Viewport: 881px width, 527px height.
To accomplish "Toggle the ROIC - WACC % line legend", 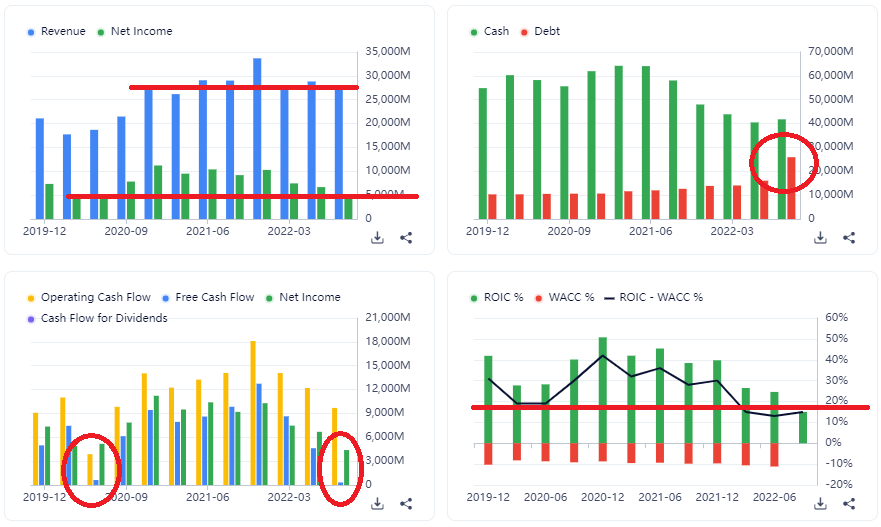I will coord(659,297).
